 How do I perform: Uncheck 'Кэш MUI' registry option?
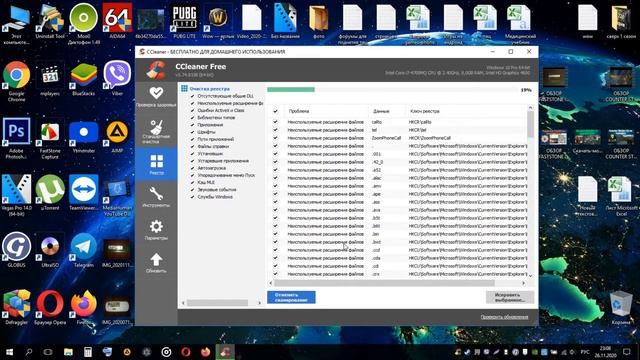tap(192, 182)
